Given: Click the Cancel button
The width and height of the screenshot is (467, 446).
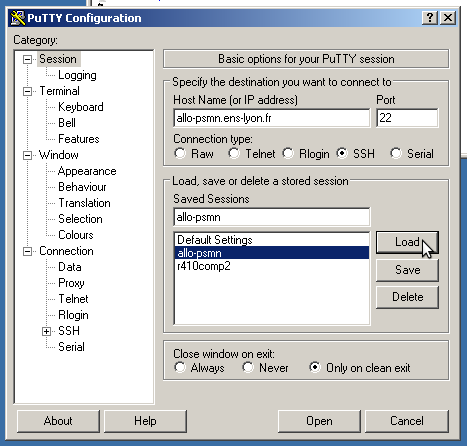Looking at the screenshot, I should [x=407, y=421].
